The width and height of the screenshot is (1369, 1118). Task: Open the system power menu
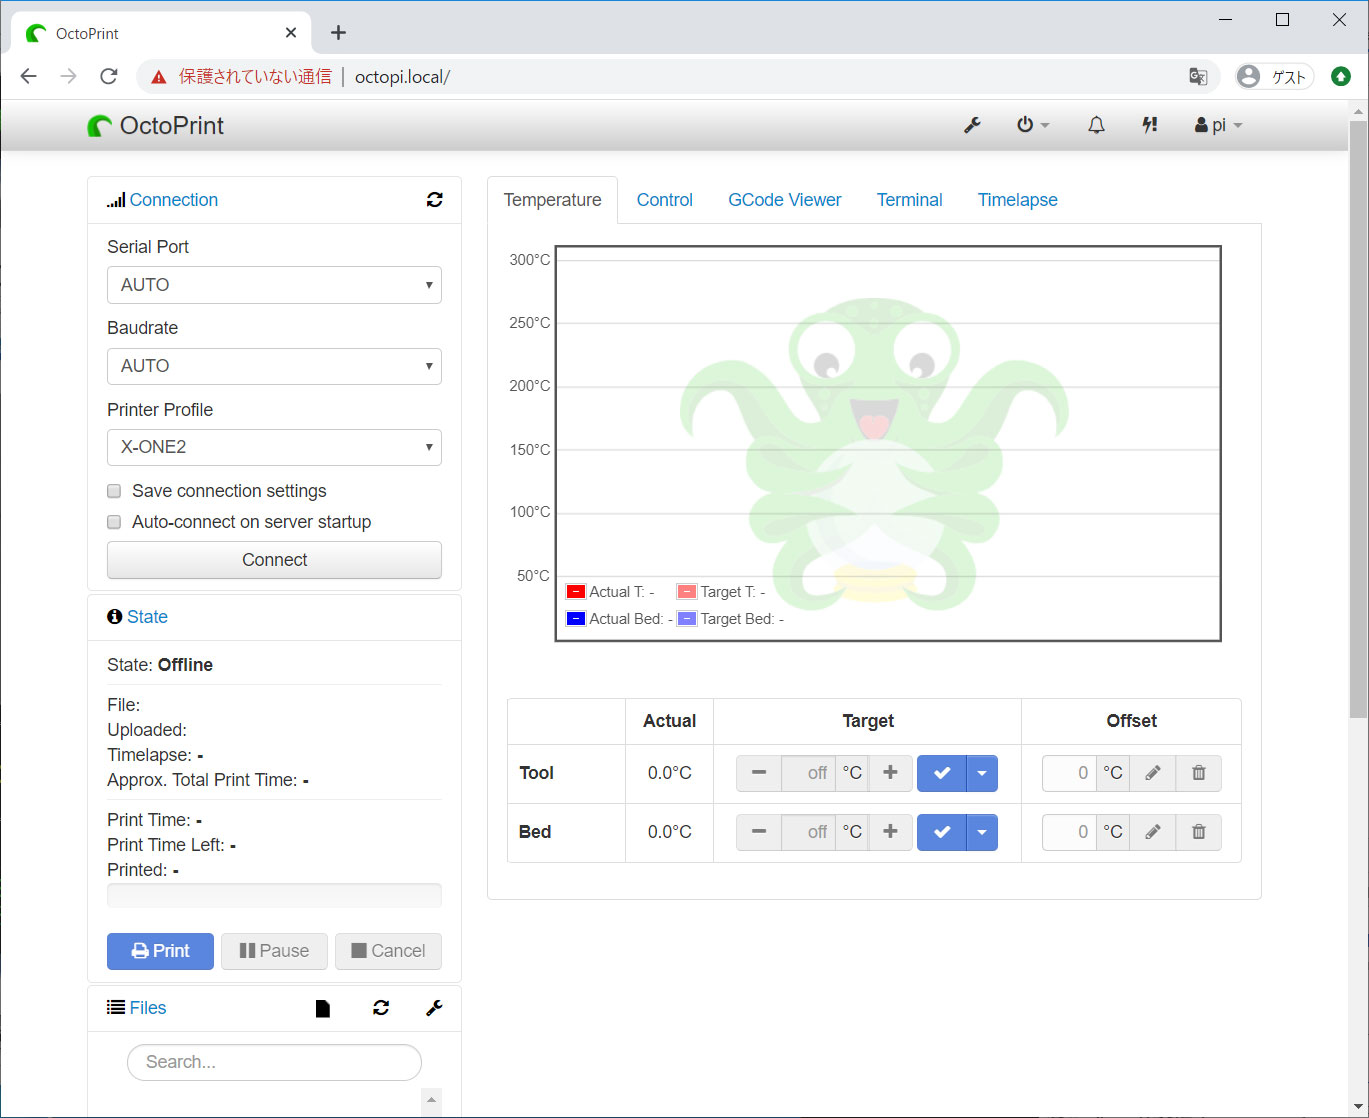[1033, 125]
